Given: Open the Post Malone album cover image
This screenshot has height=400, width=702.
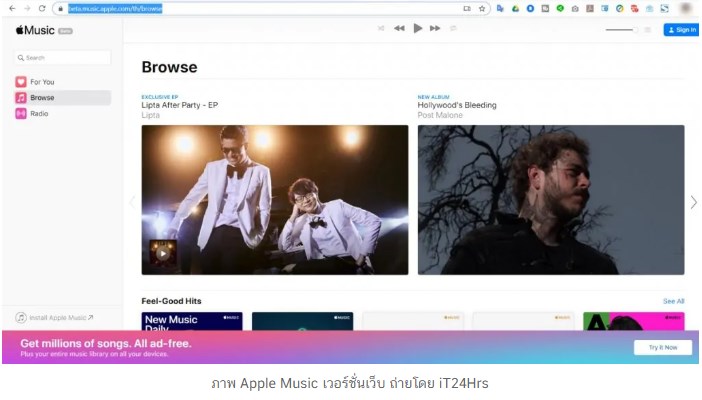Looking at the screenshot, I should click(551, 200).
